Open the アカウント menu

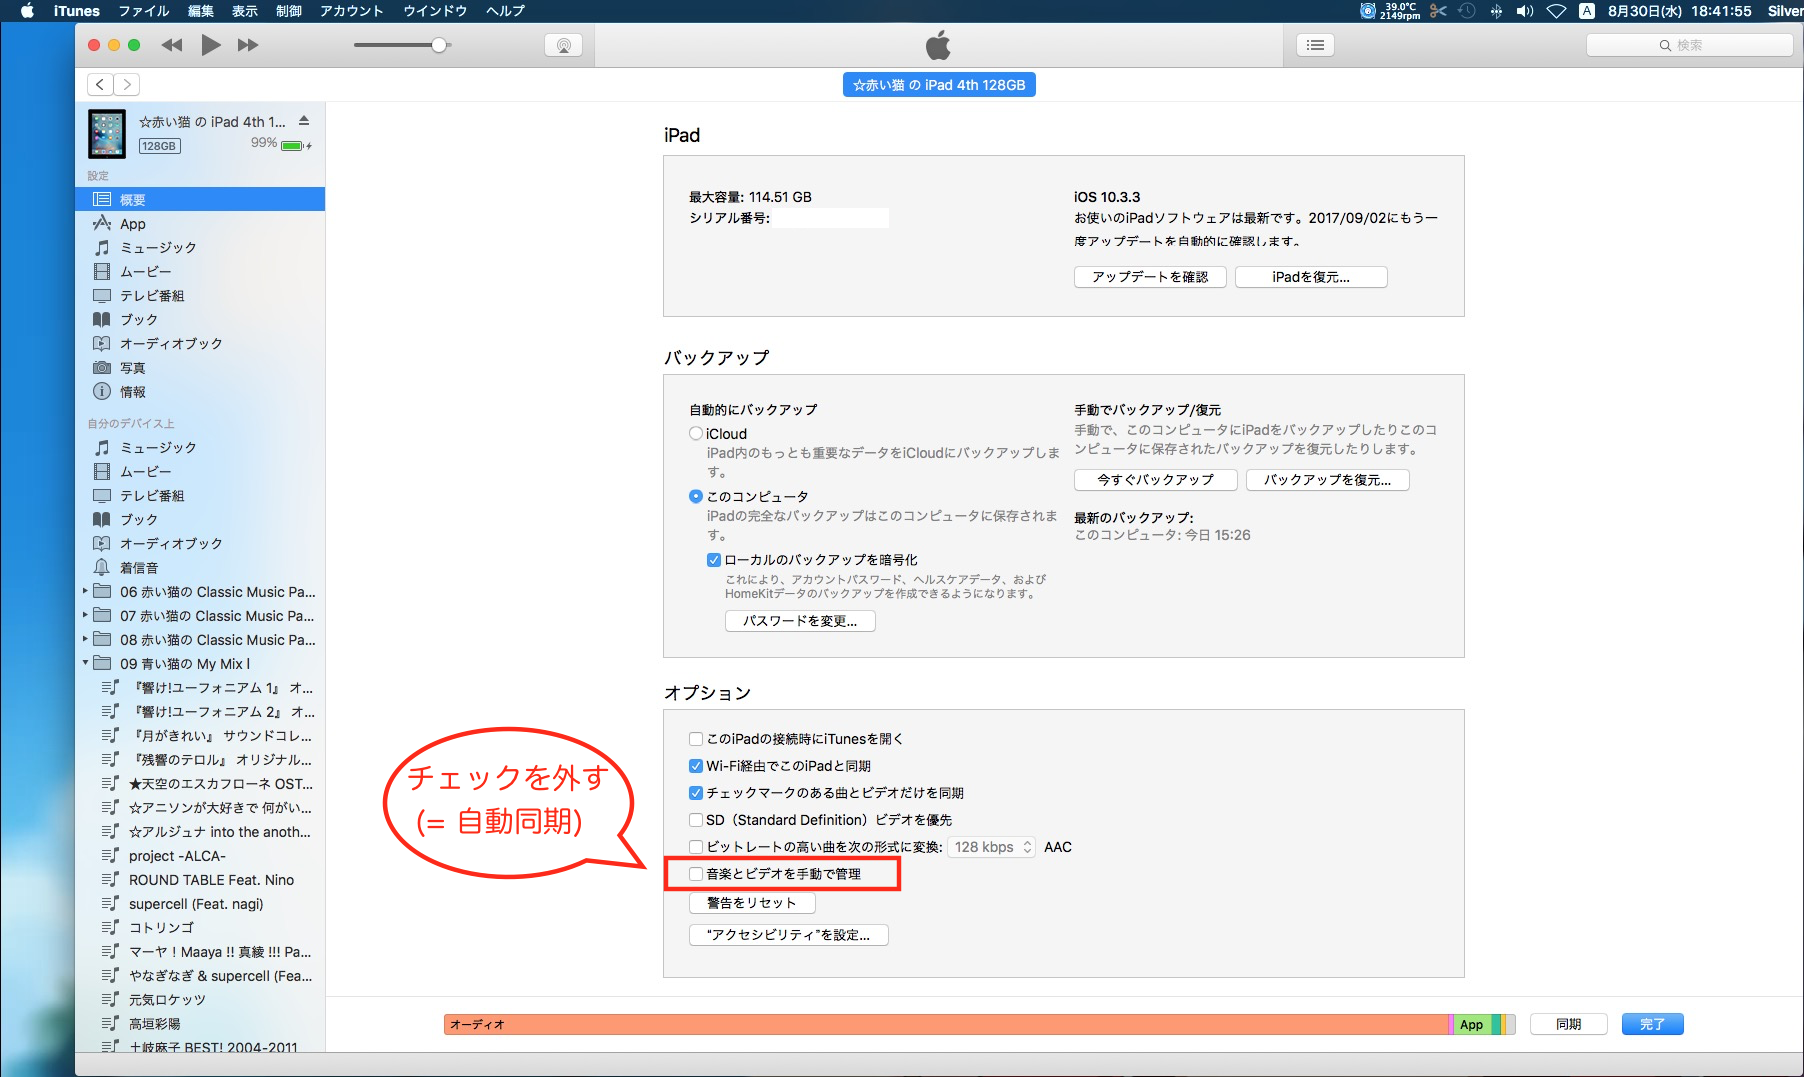tap(352, 11)
